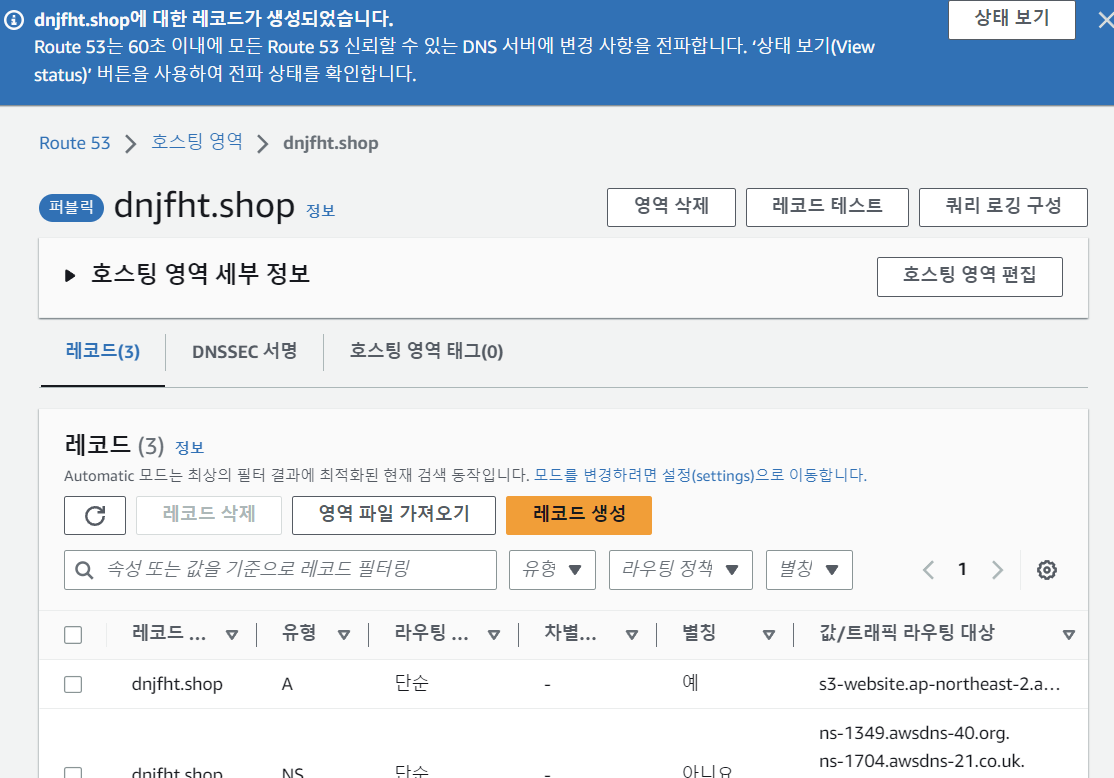Switch to the DNSSEC 서명 tab
Viewport: 1114px width, 778px height.
tap(244, 351)
